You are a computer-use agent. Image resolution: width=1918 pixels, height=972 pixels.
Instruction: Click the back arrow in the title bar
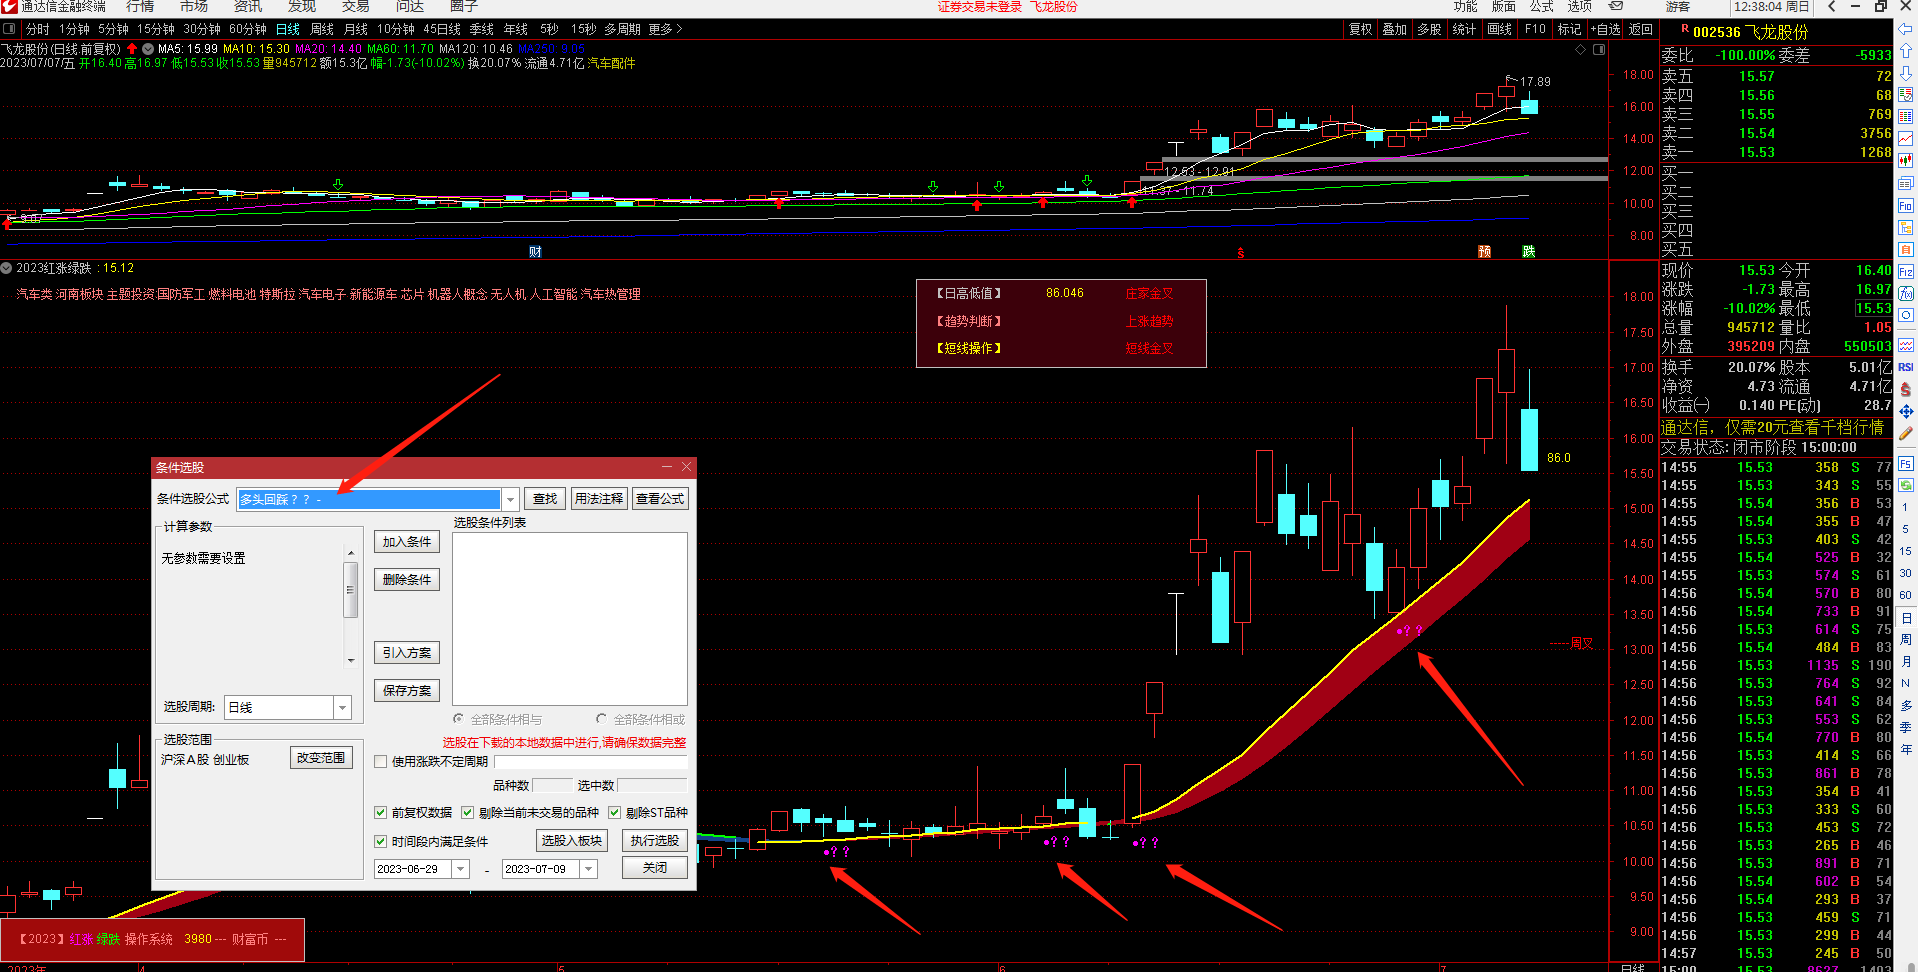point(1832,6)
